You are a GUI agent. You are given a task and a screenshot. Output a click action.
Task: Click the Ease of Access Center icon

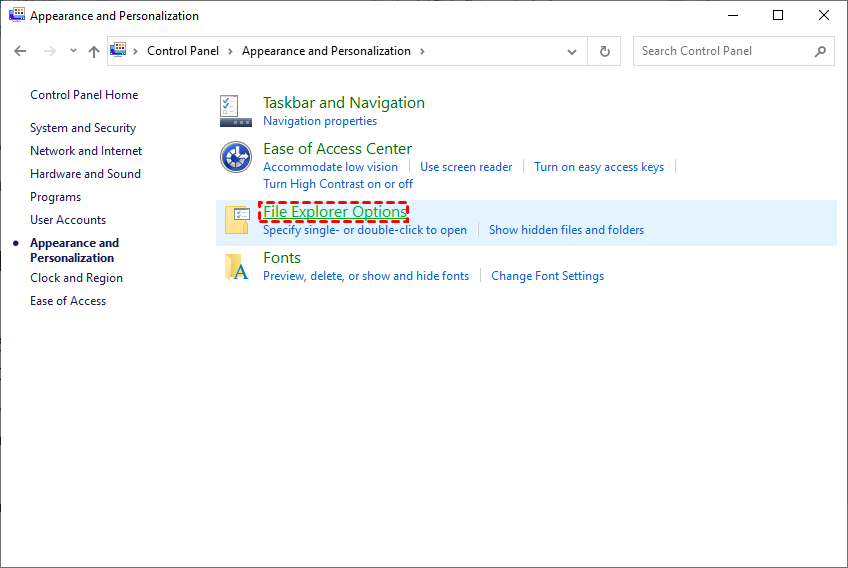[x=236, y=157]
